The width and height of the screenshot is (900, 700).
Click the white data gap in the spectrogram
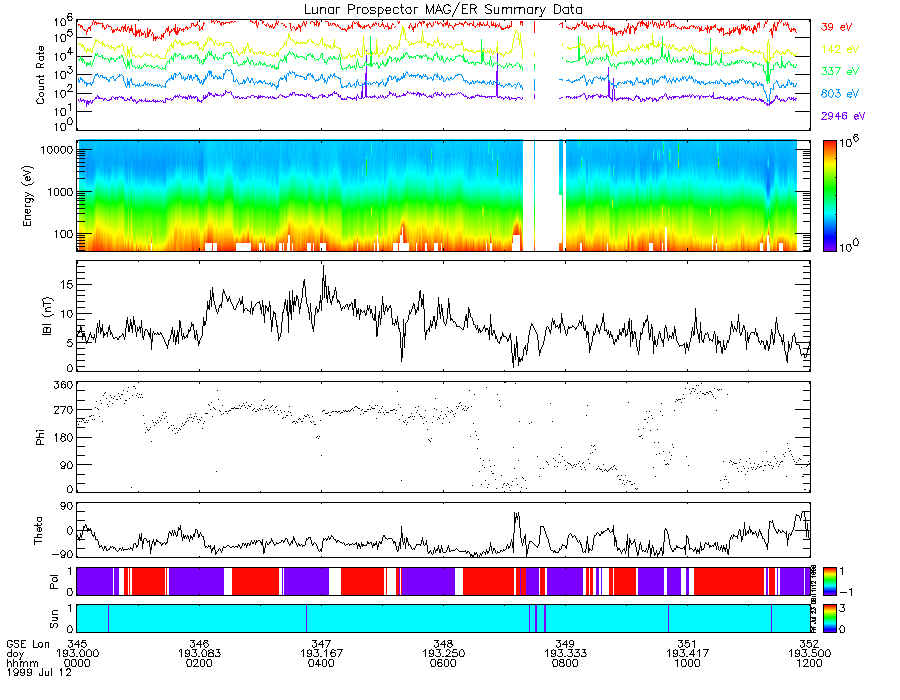(x=546, y=196)
